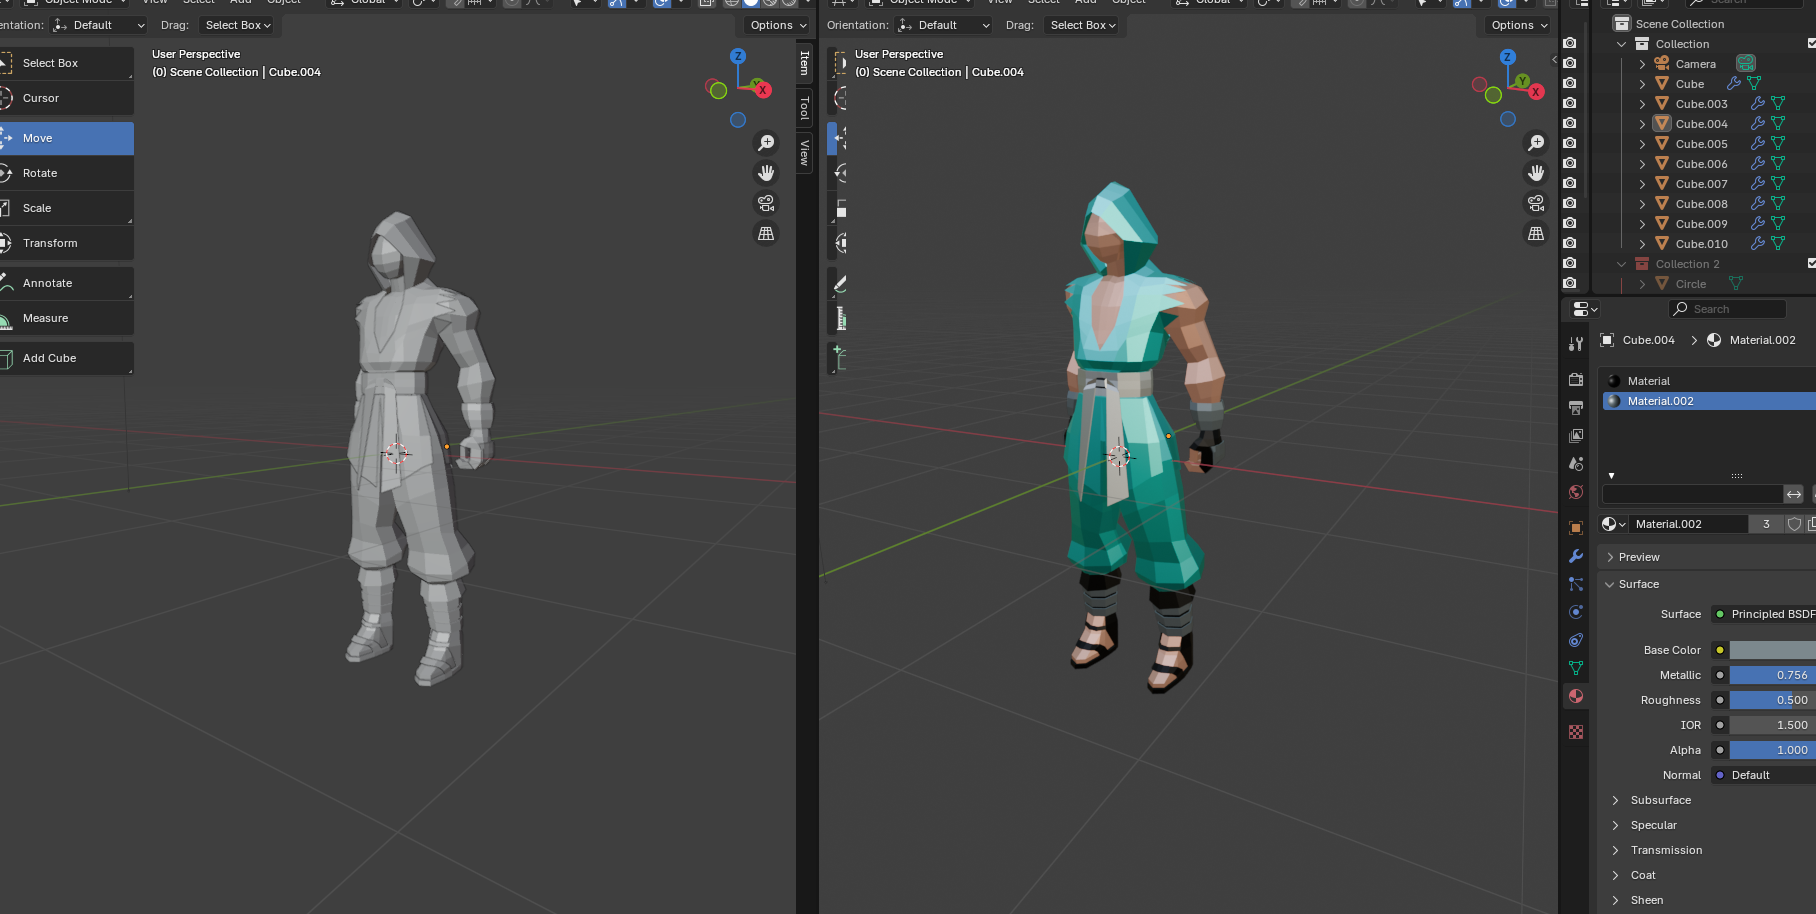Image resolution: width=1816 pixels, height=914 pixels.
Task: Click the hand pan icon in left viewport
Action: [x=766, y=173]
